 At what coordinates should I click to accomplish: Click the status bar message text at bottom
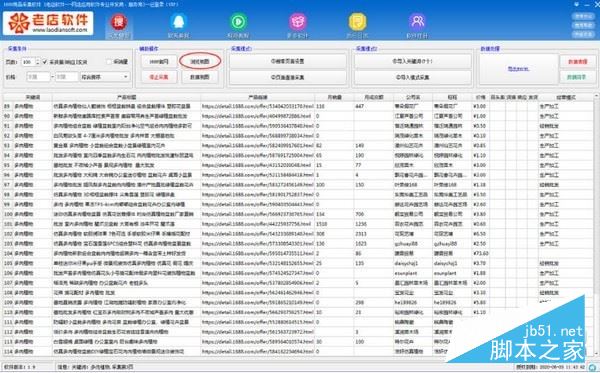click(x=95, y=367)
